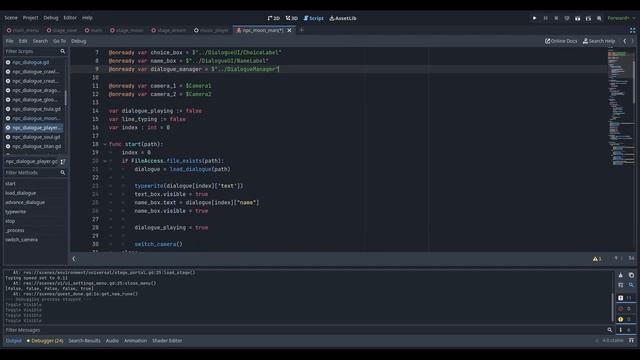This screenshot has width=640, height=360.
Task: Fold the if FileAccess block
Action: click(x=105, y=161)
